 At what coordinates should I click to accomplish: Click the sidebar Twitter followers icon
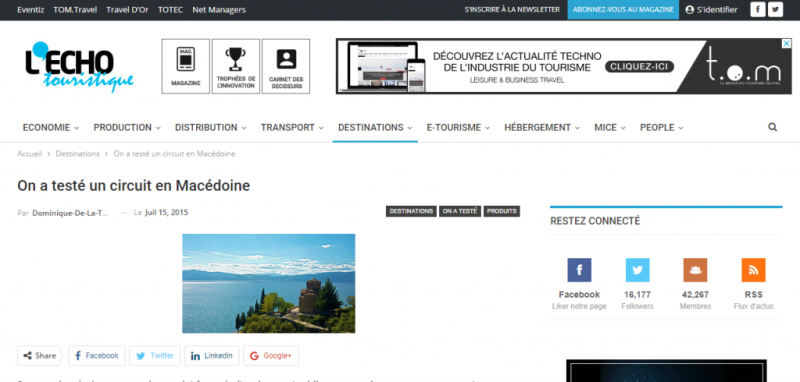(x=637, y=270)
